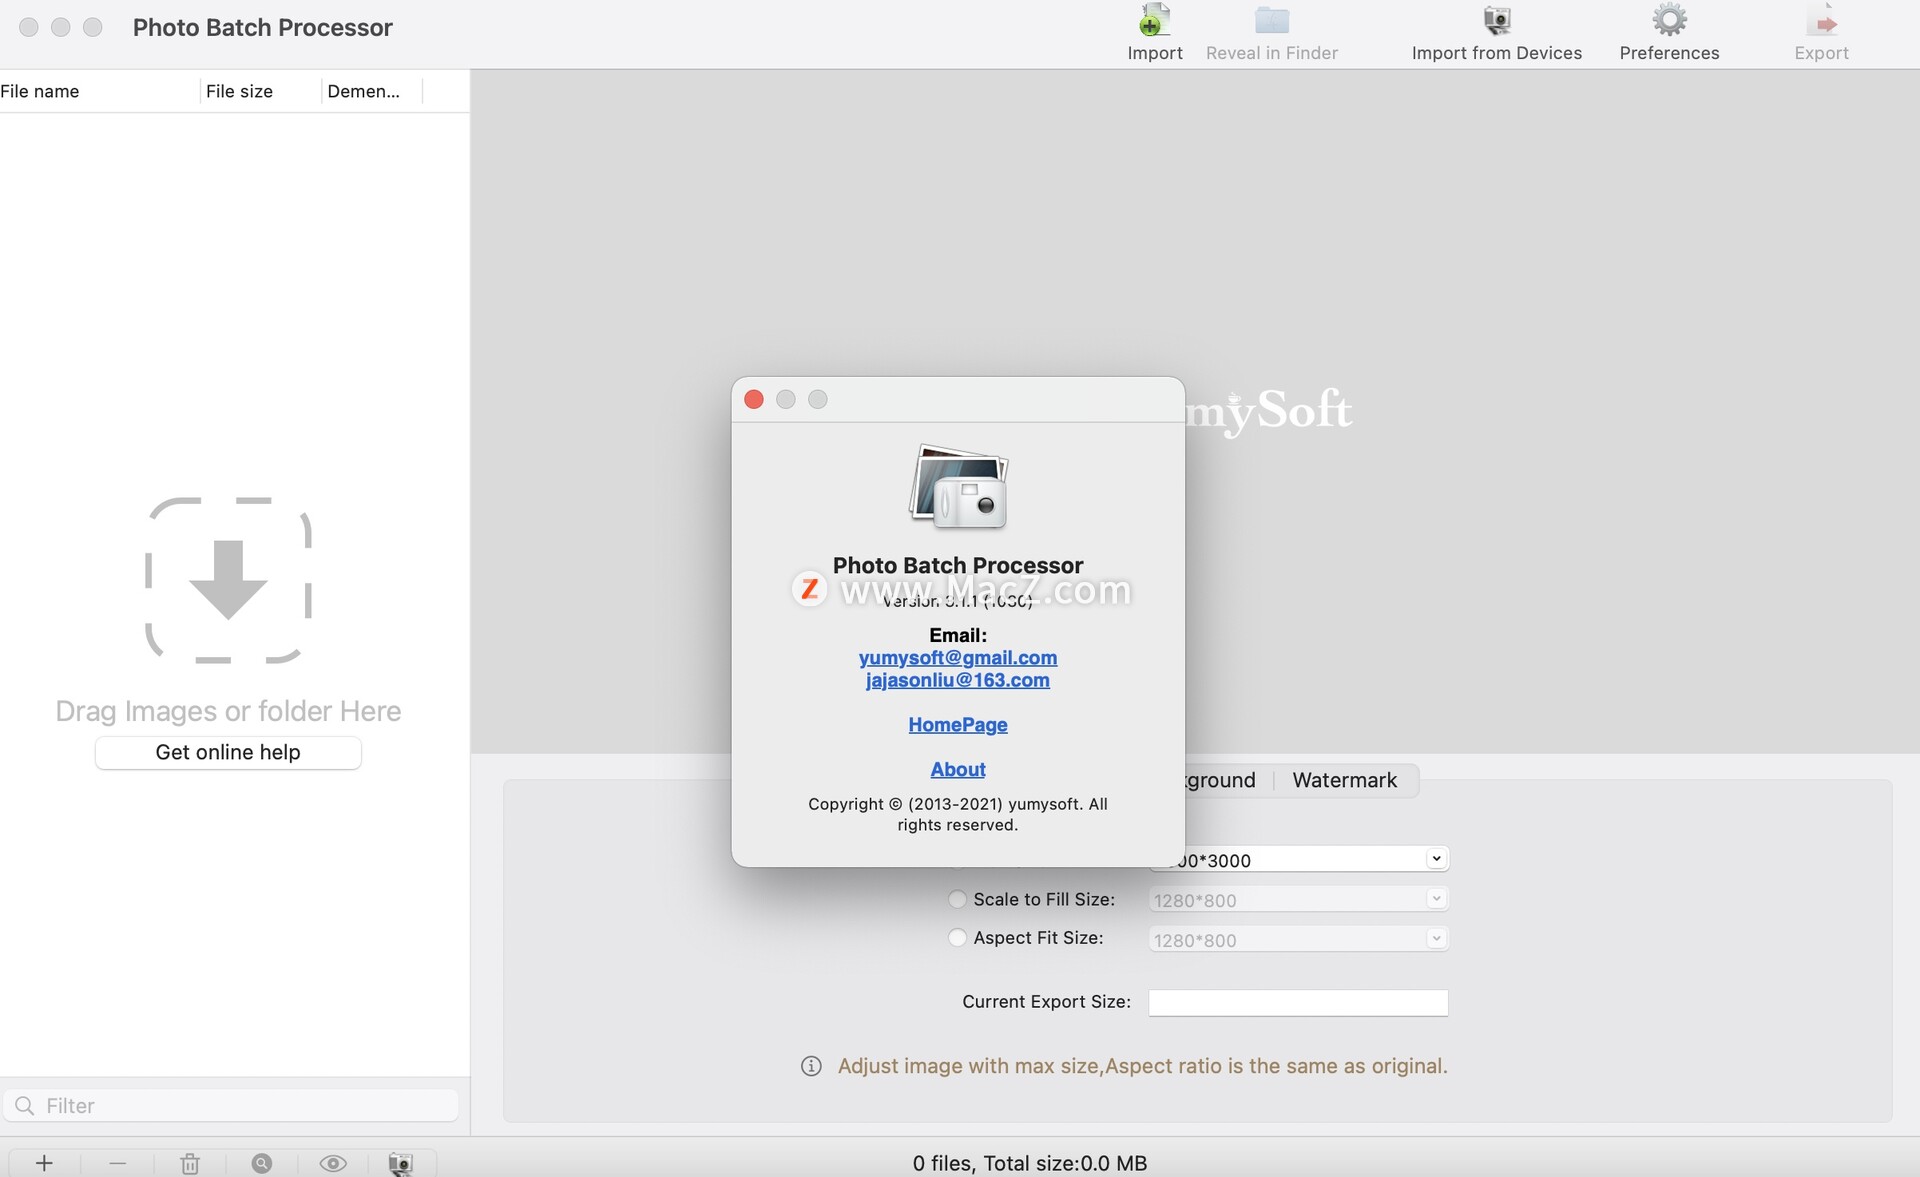Click the Import toolbar icon
This screenshot has width=1920, height=1177.
point(1155,21)
